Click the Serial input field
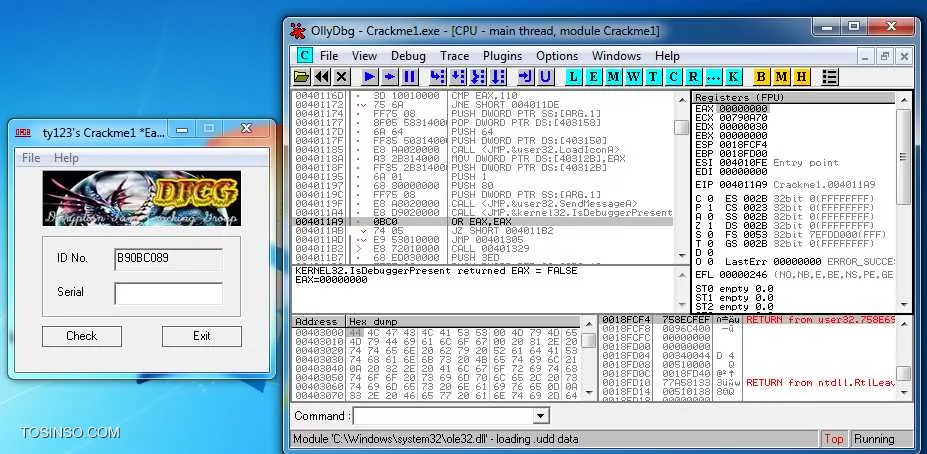 tap(168, 293)
